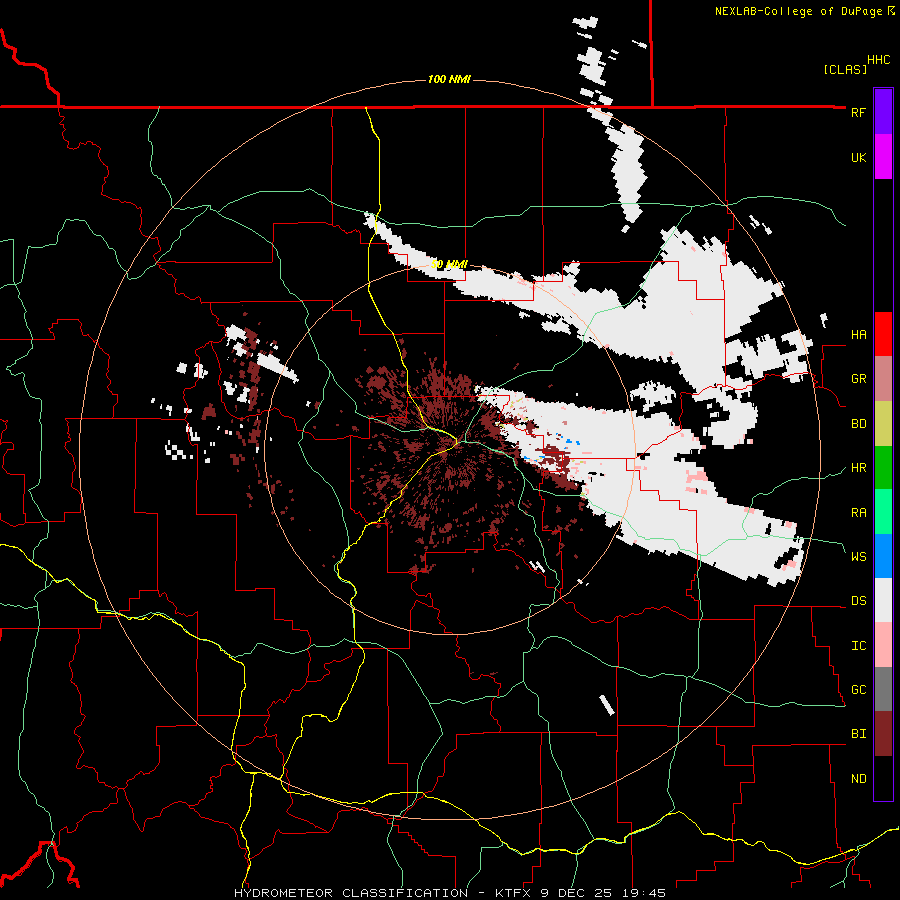Click the BI legend label
The image size is (900, 900).
click(x=858, y=734)
